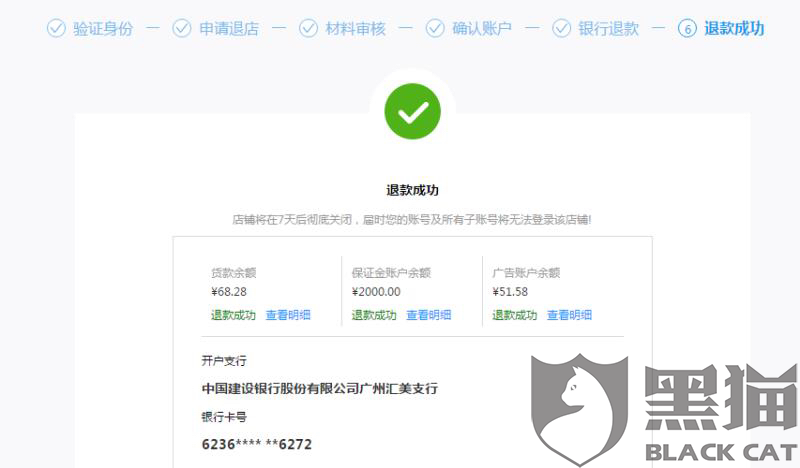Screen dimensions: 800x468
Task: Select the 退款成功 final step label
Action: [734, 29]
